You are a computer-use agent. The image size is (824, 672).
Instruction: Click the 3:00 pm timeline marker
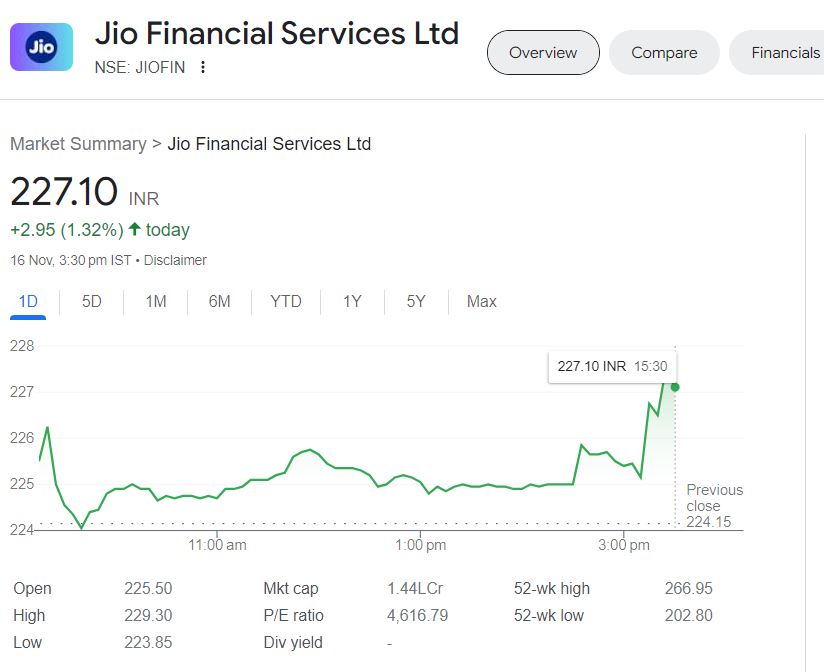point(626,545)
